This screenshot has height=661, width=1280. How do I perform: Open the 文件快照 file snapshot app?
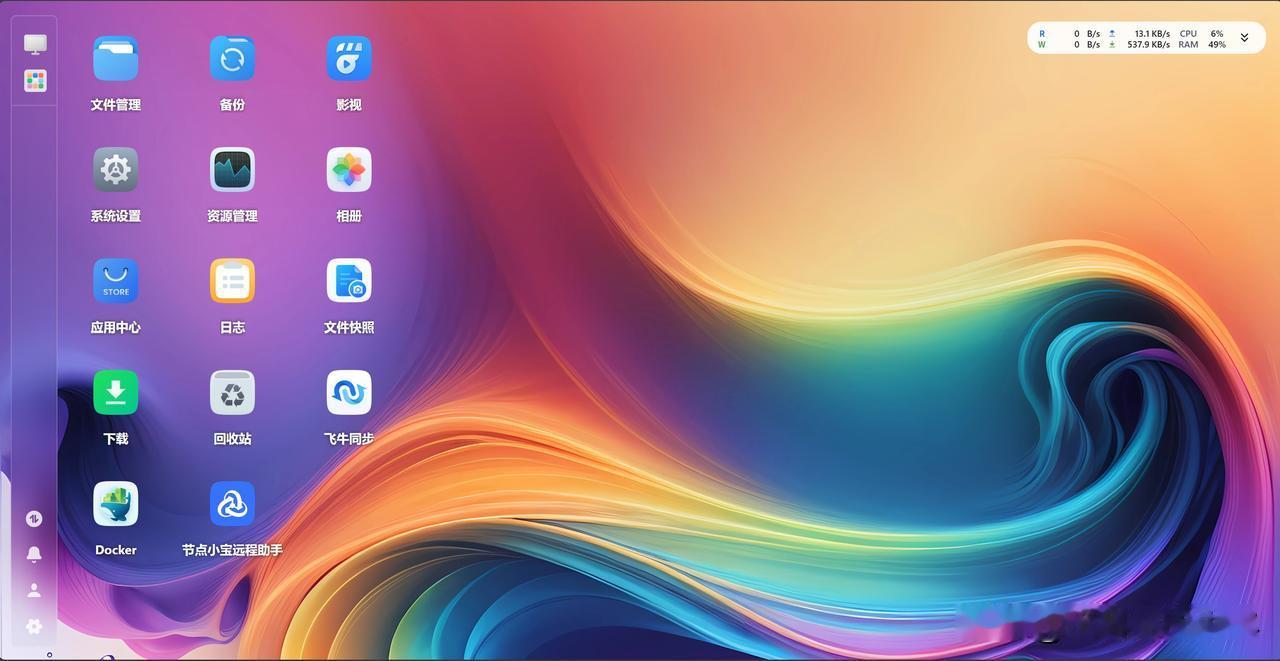coord(349,281)
